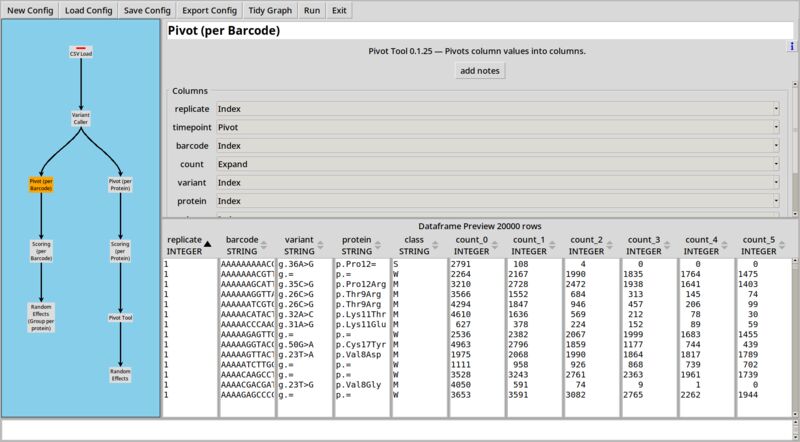Image resolution: width=800 pixels, height=442 pixels.
Task: Select the Pivot (per Protein) node
Action: (120, 184)
